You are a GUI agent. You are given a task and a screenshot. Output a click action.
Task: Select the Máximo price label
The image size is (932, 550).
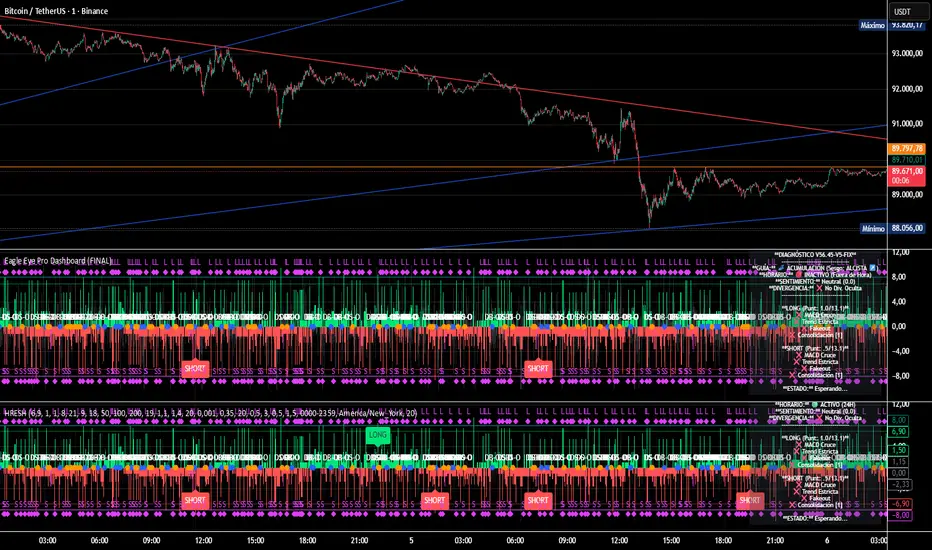coord(873,25)
